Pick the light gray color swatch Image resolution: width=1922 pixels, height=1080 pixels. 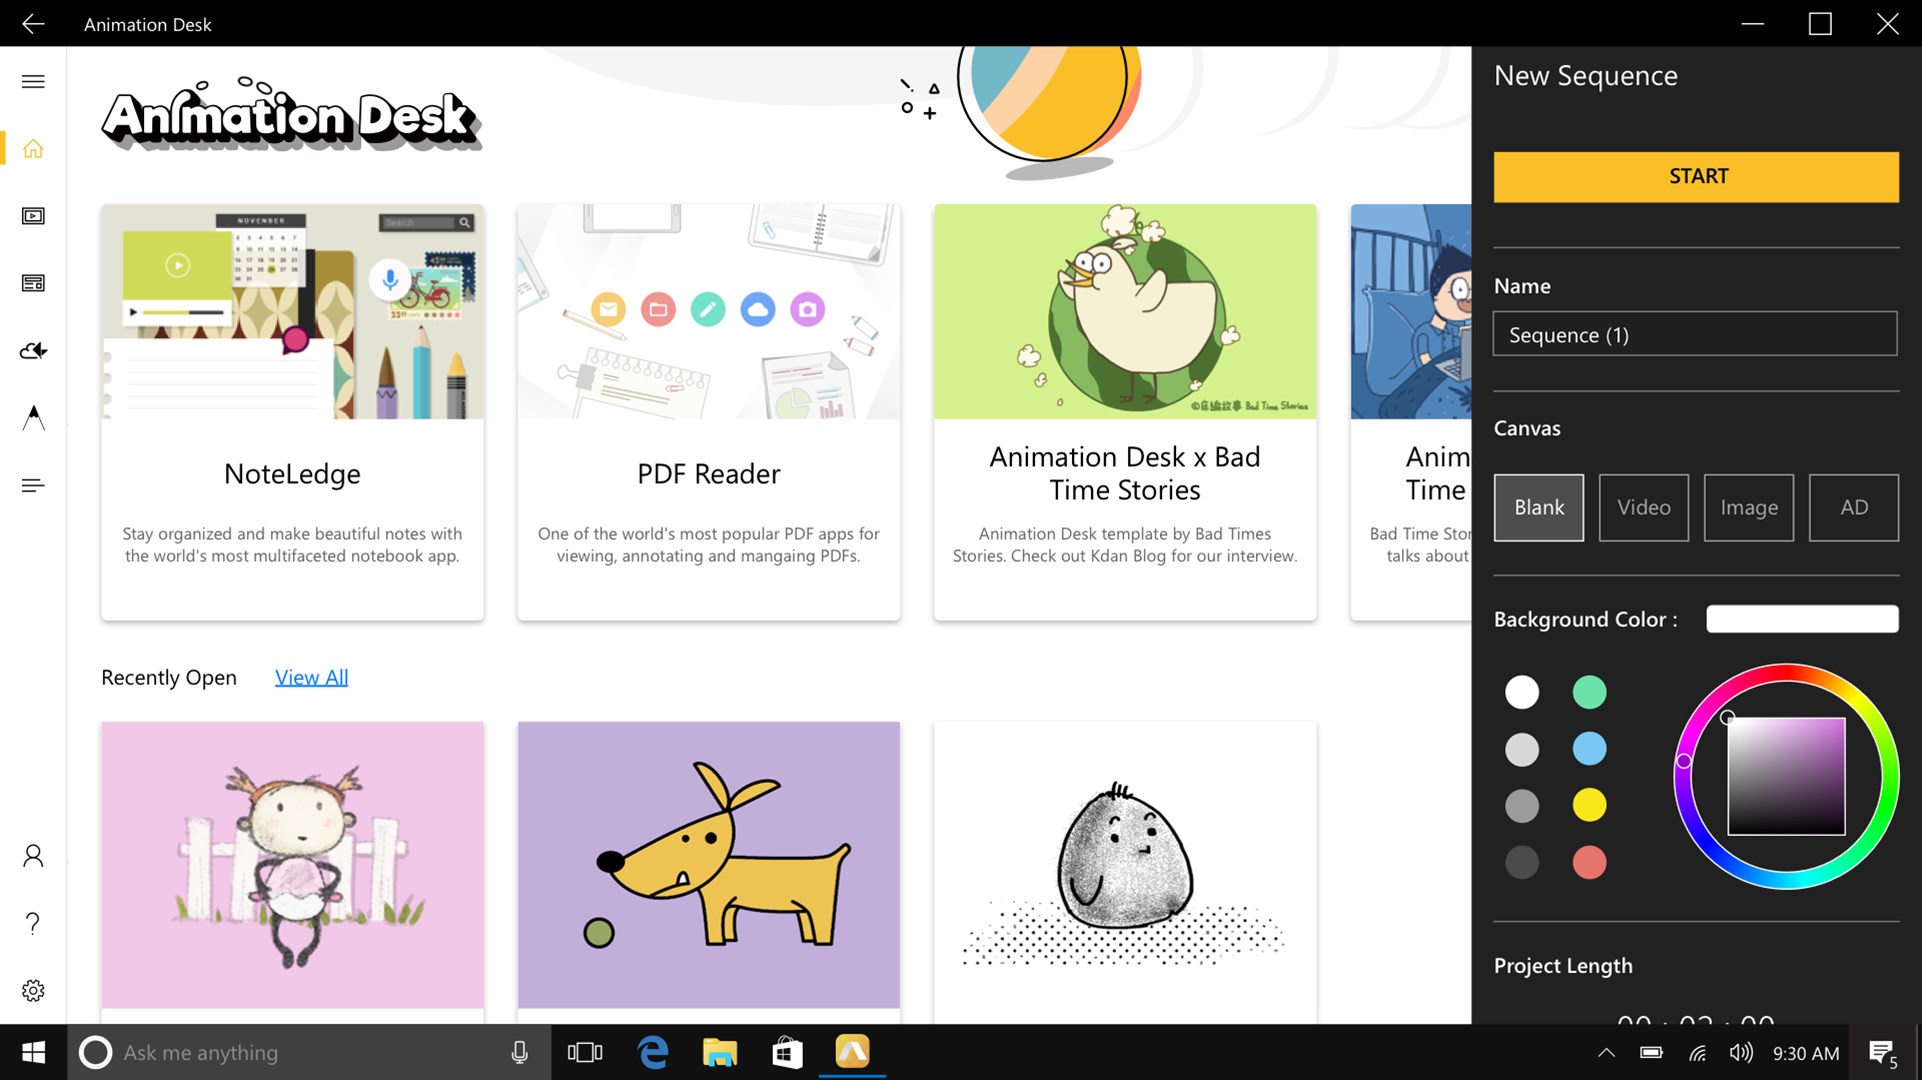(x=1522, y=749)
